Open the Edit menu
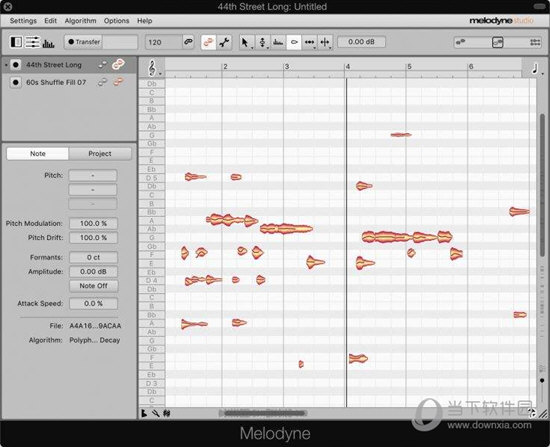Screen dimensions: 550x447 click(x=51, y=21)
